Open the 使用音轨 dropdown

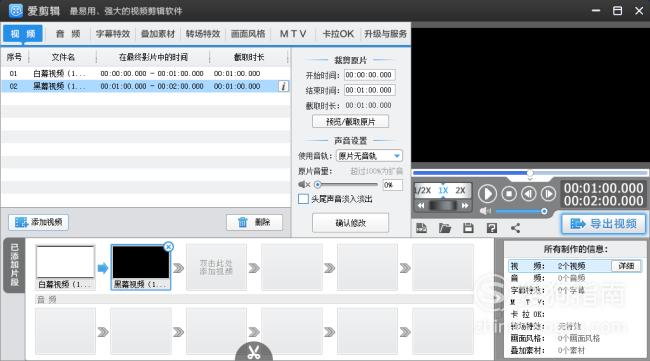[x=369, y=156]
